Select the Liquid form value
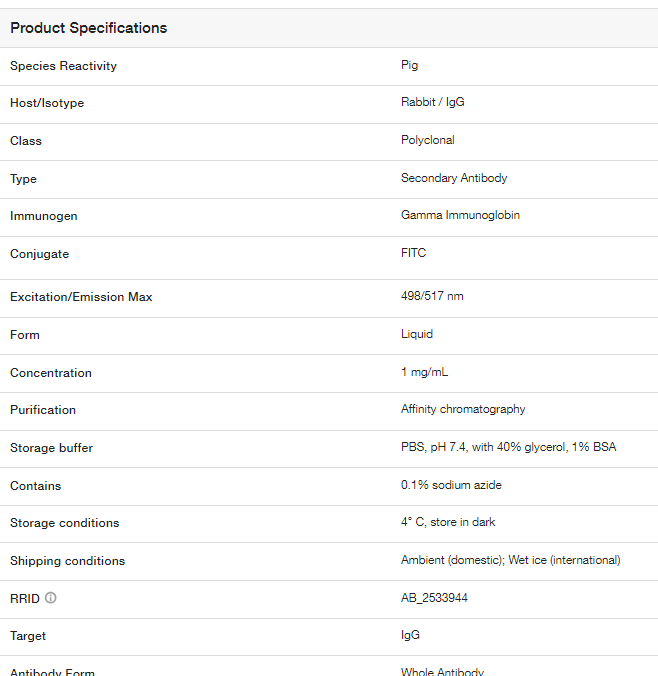 (x=417, y=334)
